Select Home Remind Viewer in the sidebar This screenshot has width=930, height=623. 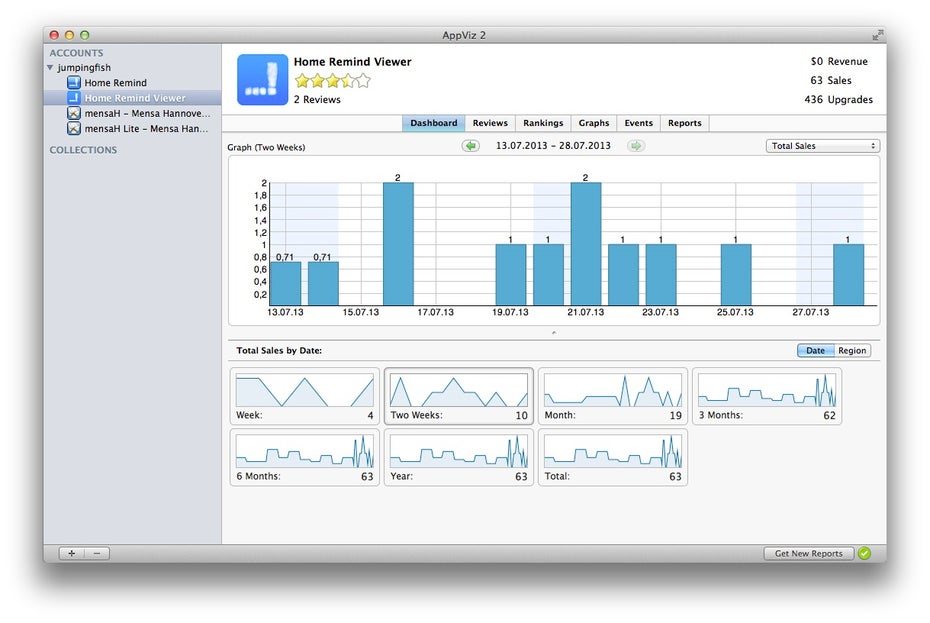[x=133, y=98]
